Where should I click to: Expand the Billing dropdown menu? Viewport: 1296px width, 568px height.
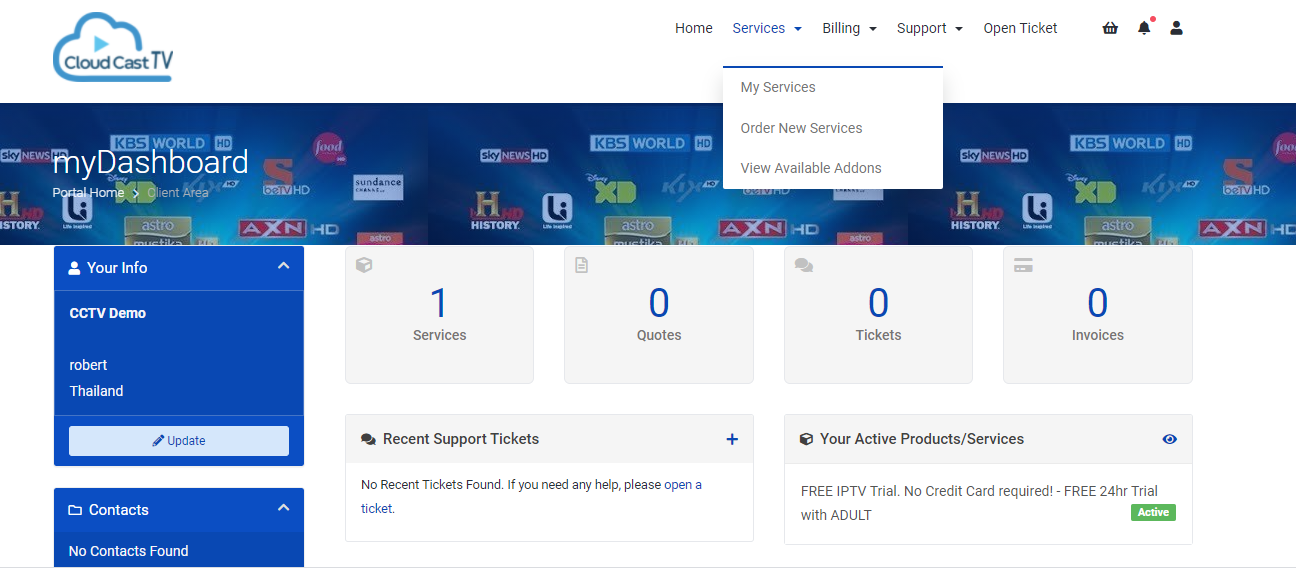[x=849, y=28]
